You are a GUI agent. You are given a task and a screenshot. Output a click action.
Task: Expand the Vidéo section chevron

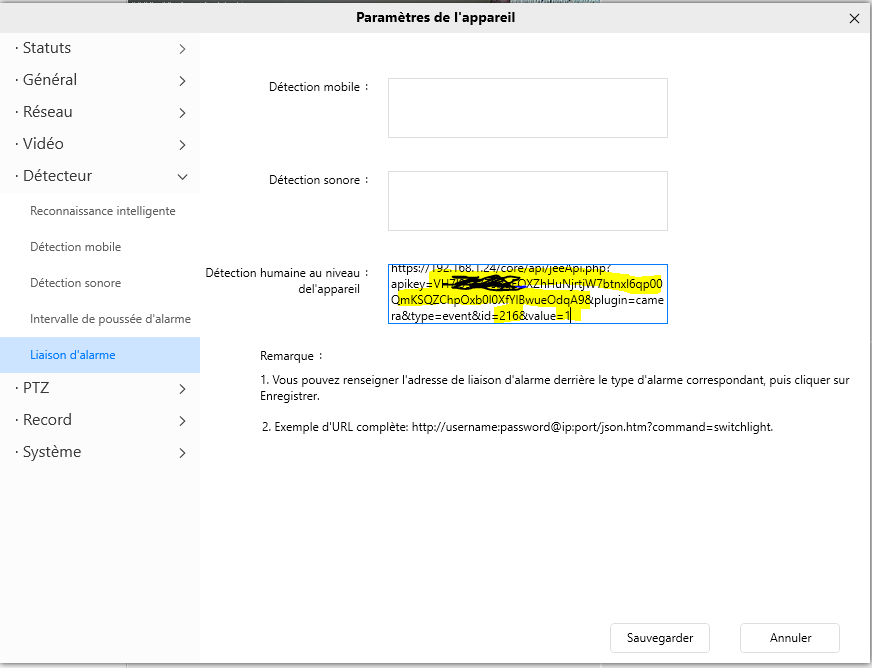pyautogui.click(x=182, y=145)
